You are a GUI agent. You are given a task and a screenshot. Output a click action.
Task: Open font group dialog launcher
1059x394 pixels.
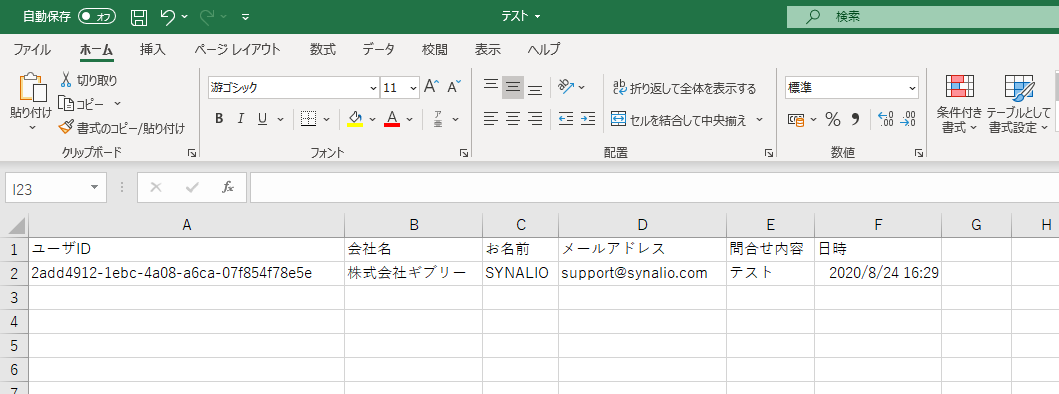pyautogui.click(x=464, y=153)
